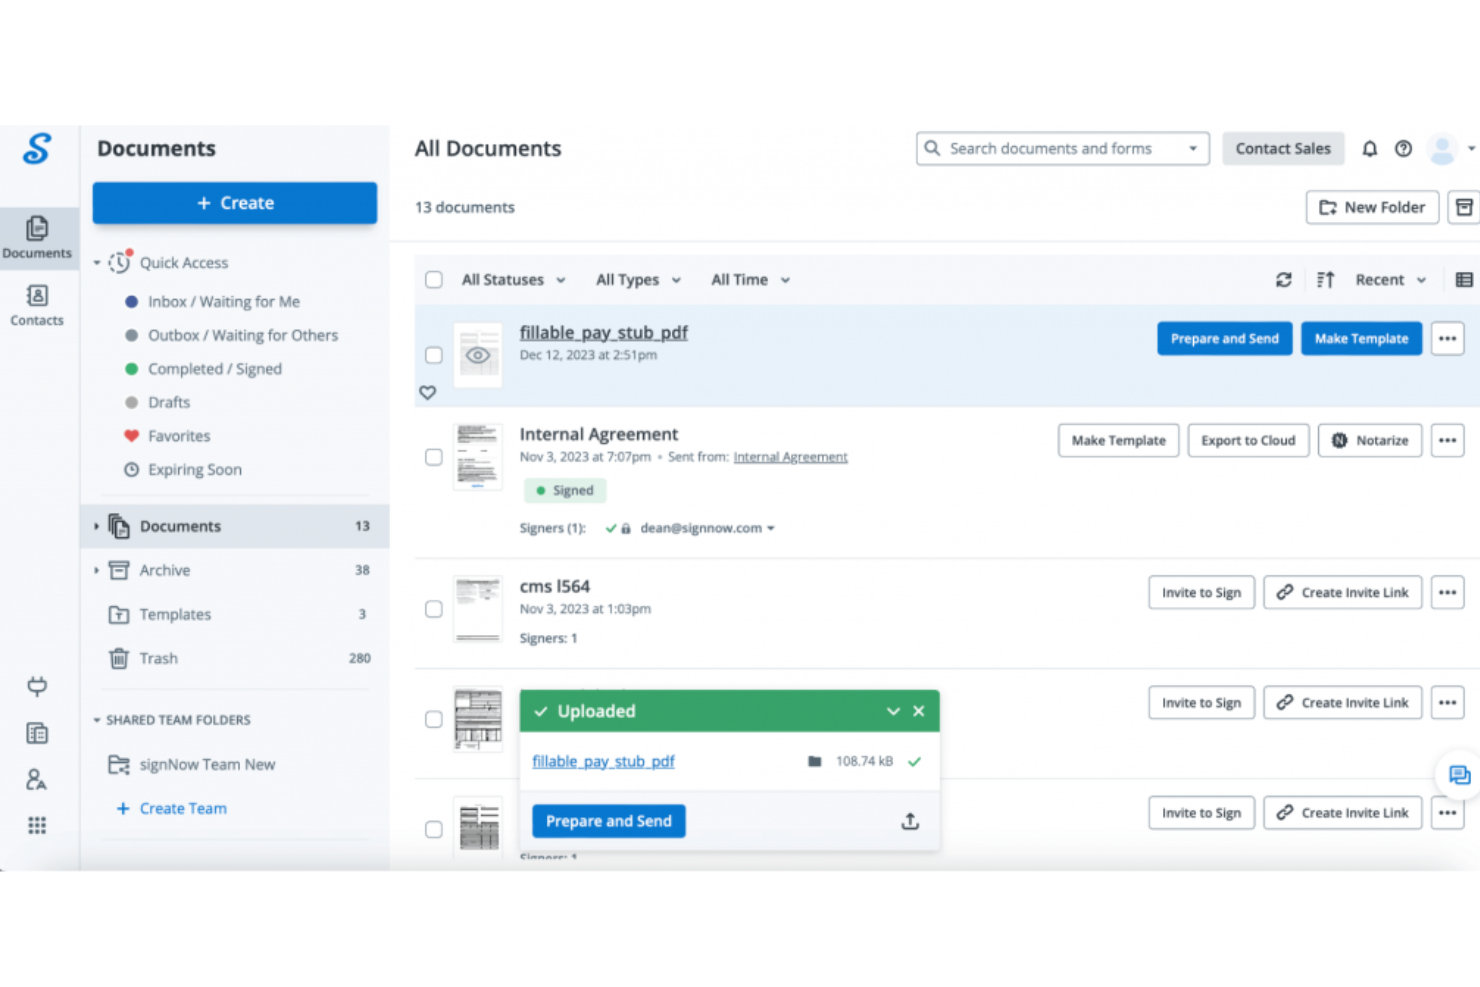Select Completed / Signed in Quick Access
The height and width of the screenshot is (987, 1480).
[x=214, y=369]
